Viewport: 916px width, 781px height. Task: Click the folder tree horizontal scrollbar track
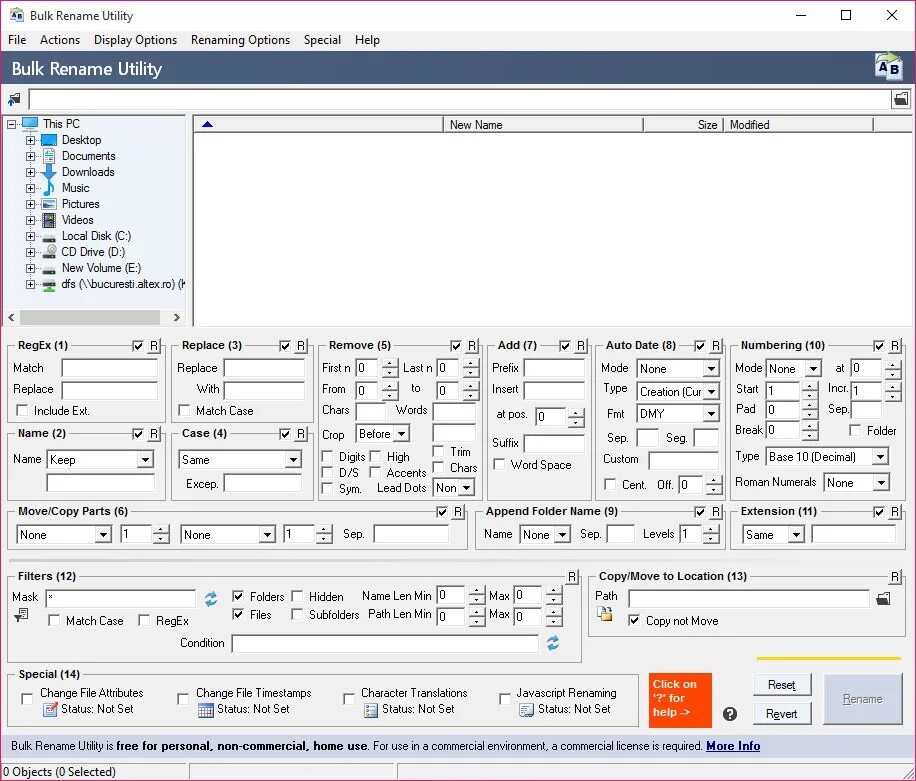point(89,317)
